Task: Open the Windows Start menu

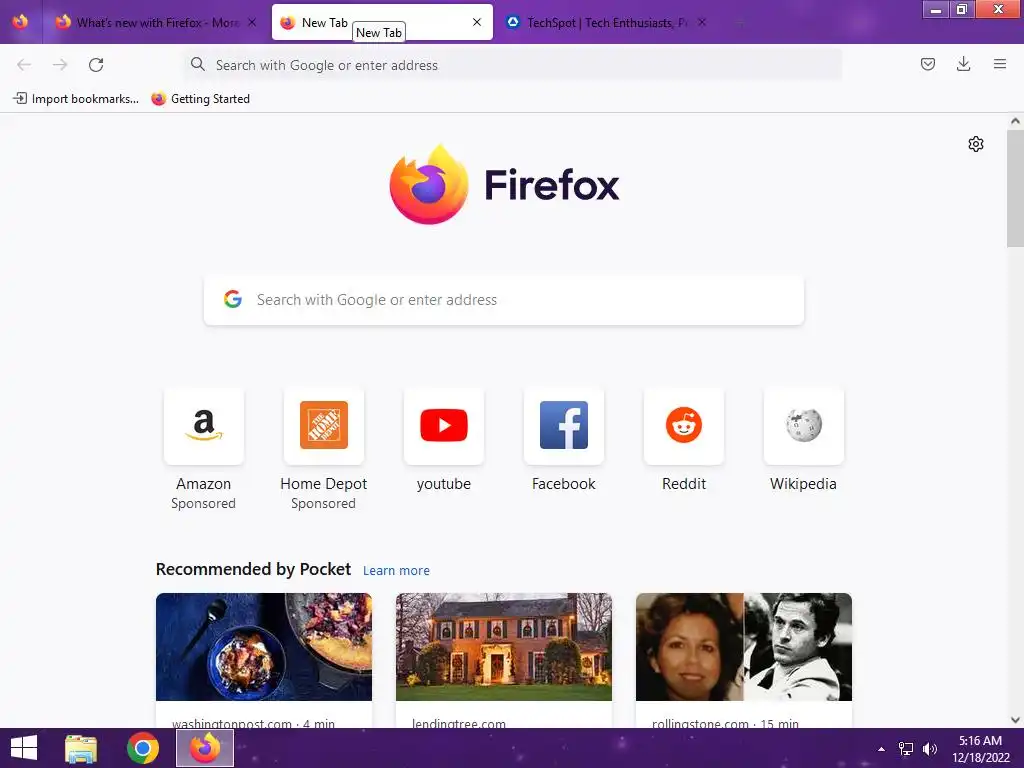Action: [x=24, y=748]
